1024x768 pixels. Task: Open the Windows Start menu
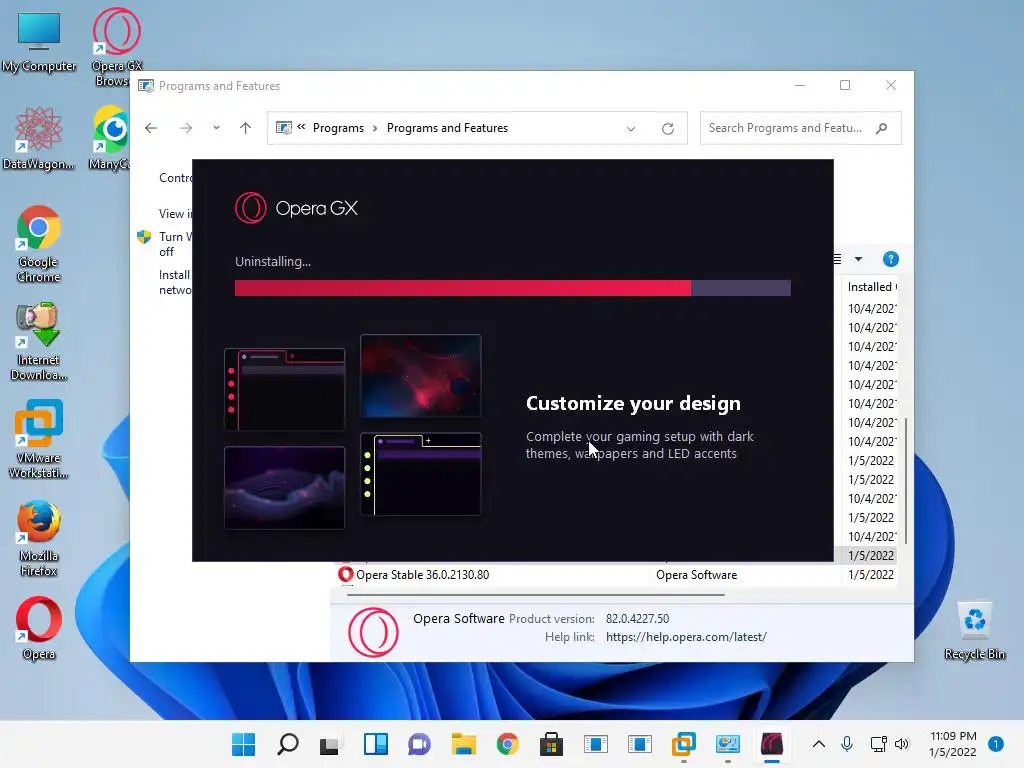tap(244, 744)
